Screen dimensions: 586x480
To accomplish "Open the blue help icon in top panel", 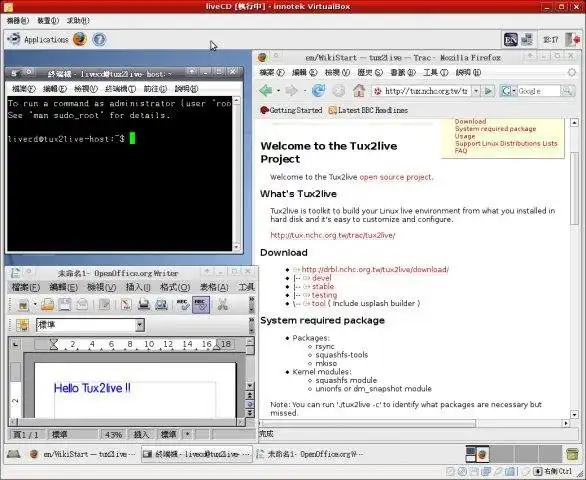I will [x=99, y=39].
